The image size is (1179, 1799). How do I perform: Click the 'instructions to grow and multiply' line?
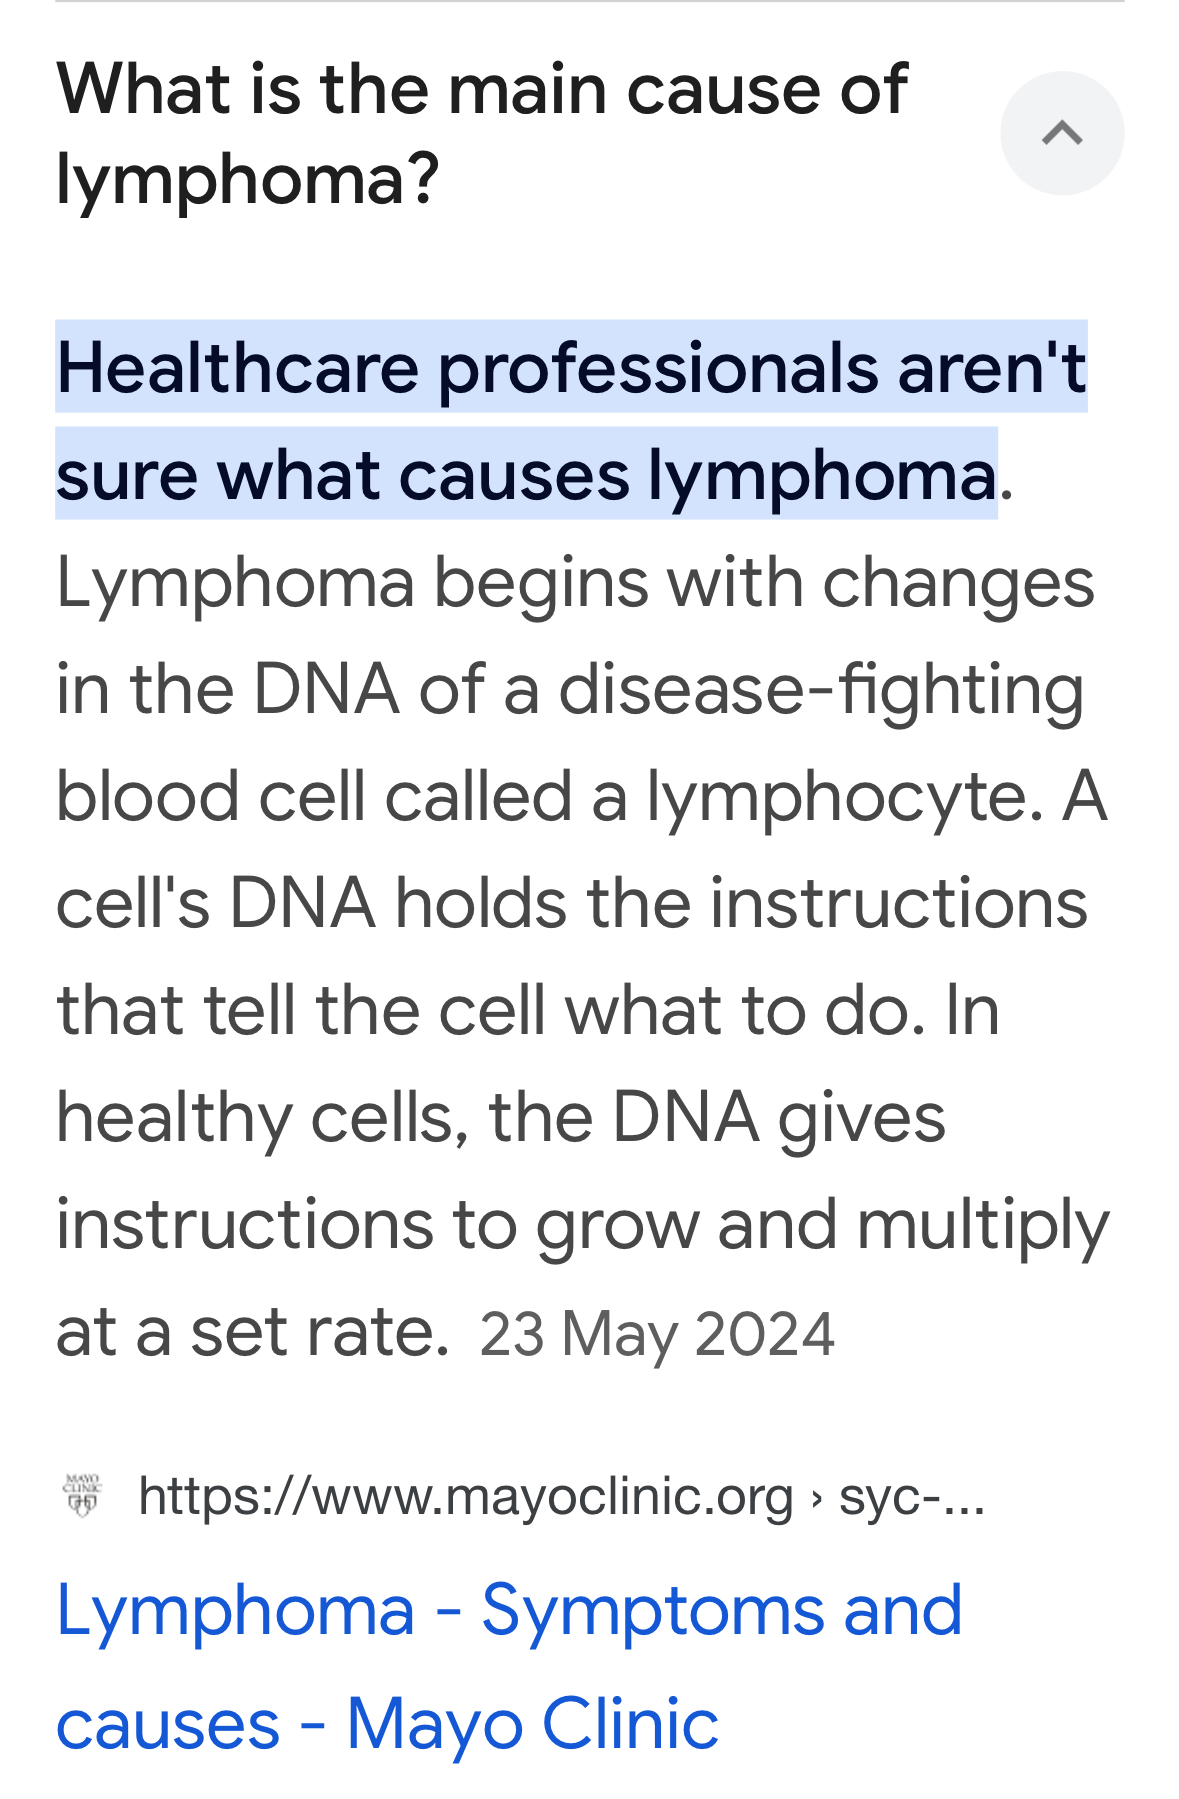(583, 1226)
